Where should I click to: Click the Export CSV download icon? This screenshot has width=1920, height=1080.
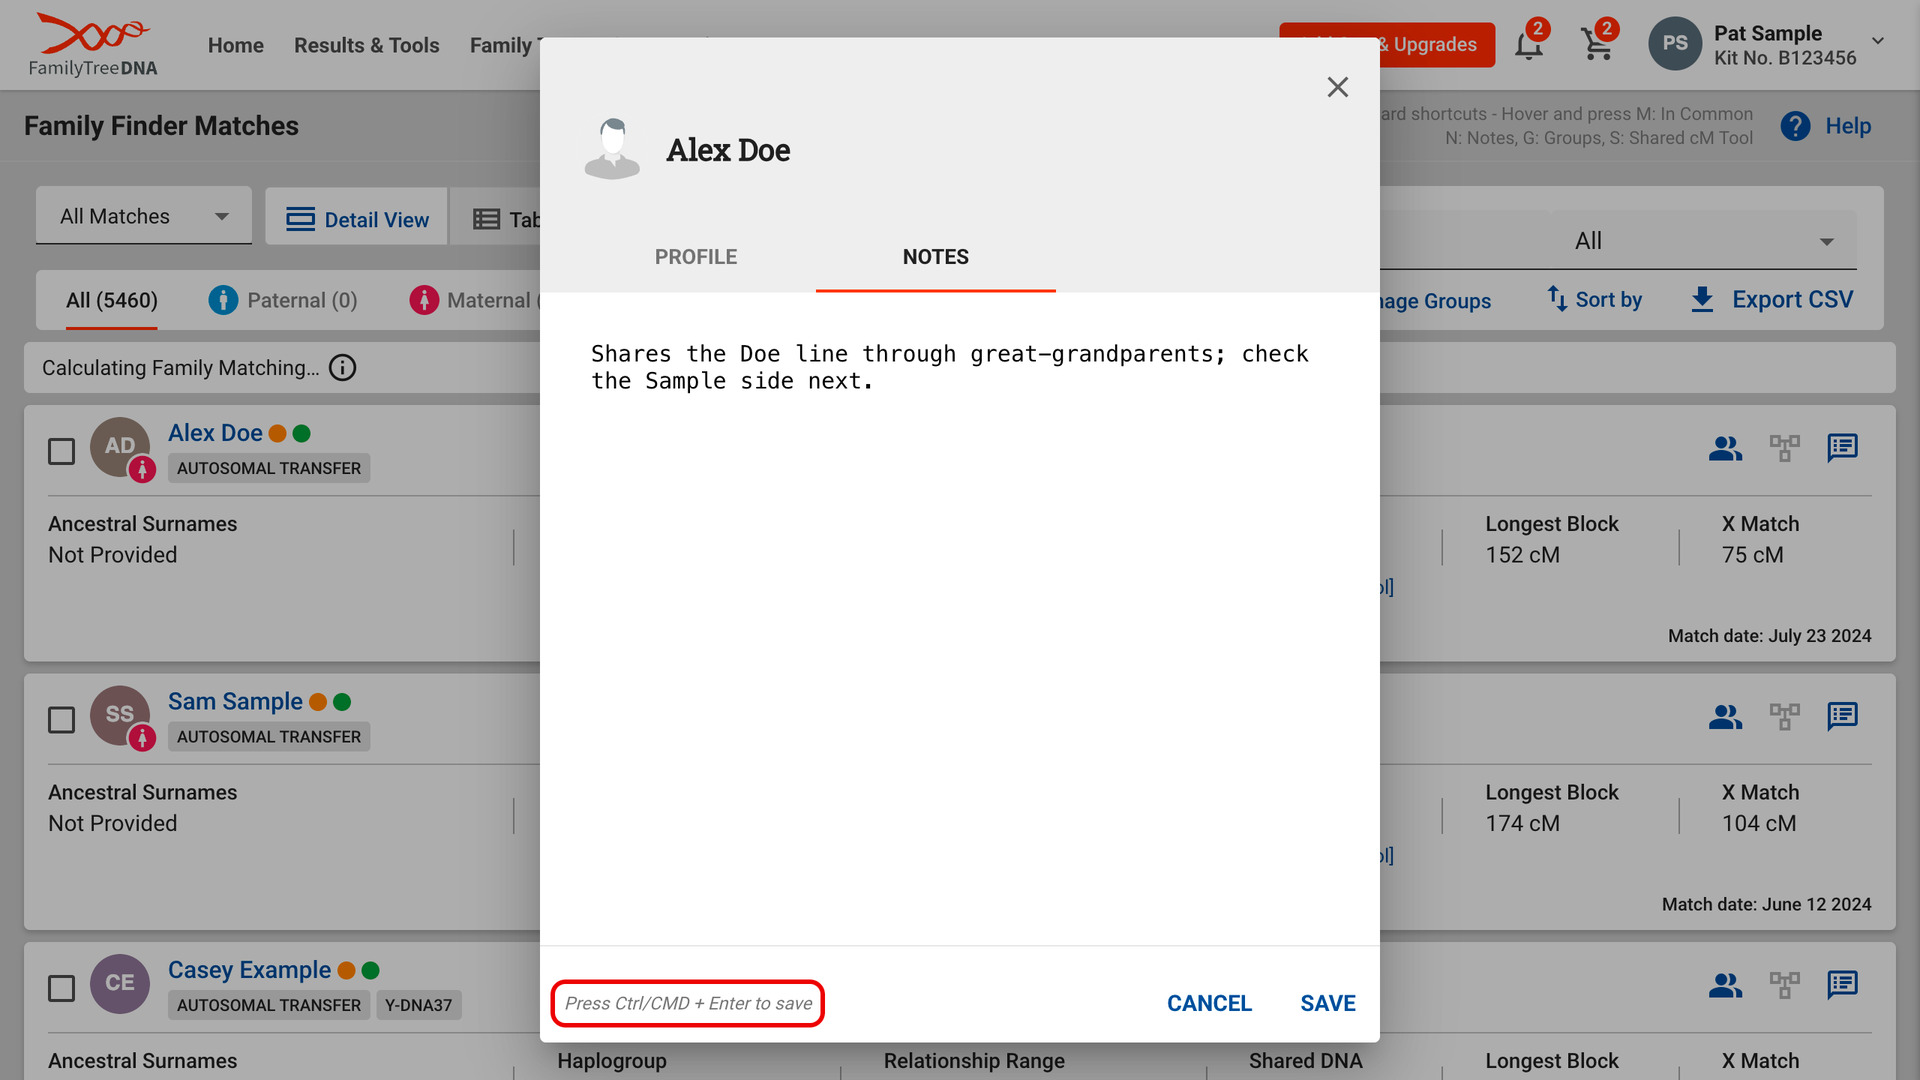[x=1702, y=299]
